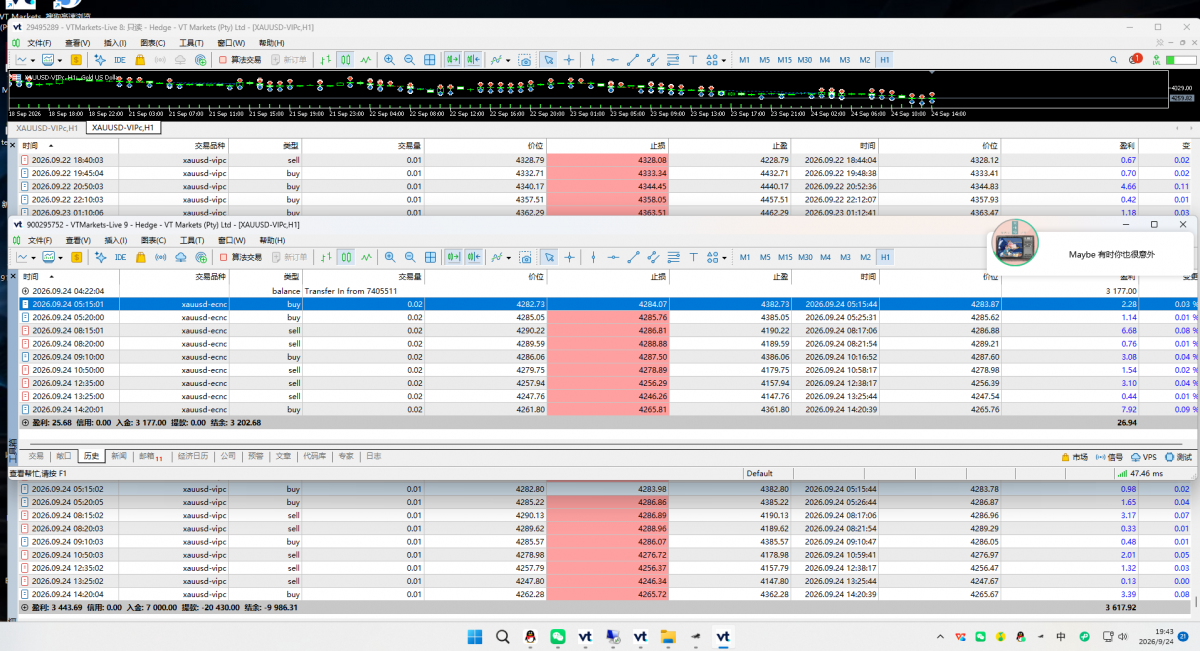This screenshot has height=651, width=1200.
Task: Click screenshot camera icon in back window
Action: (x=525, y=60)
